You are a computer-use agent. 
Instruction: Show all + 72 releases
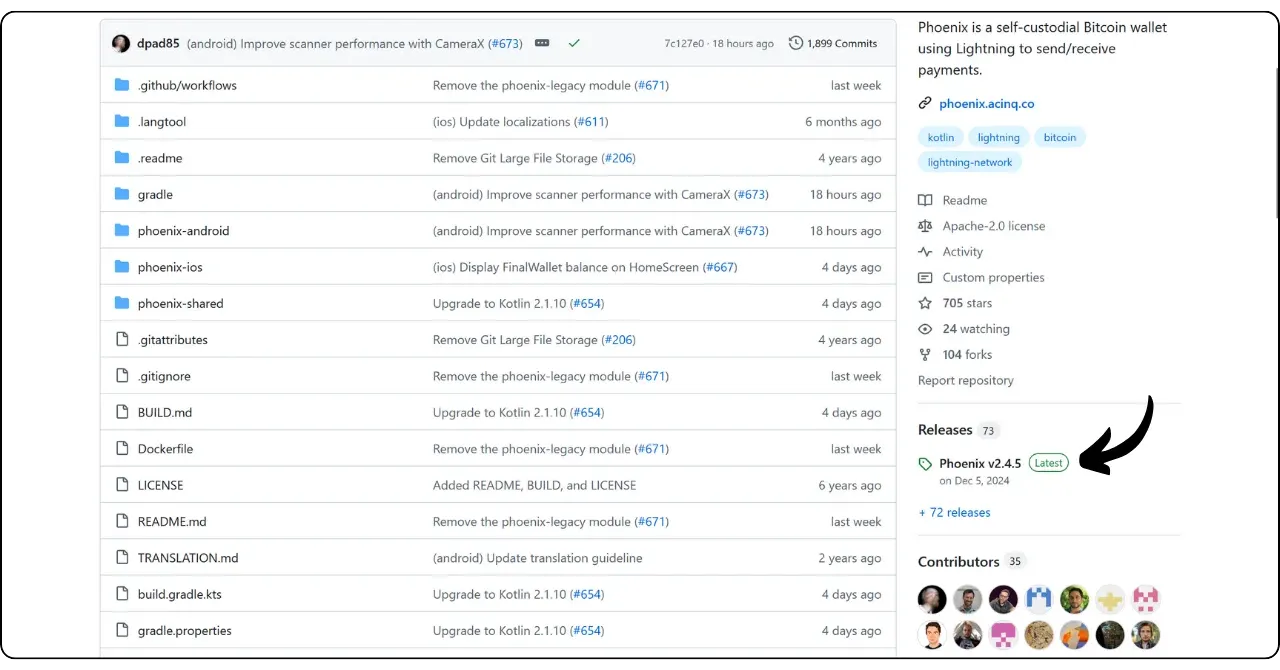tap(954, 512)
